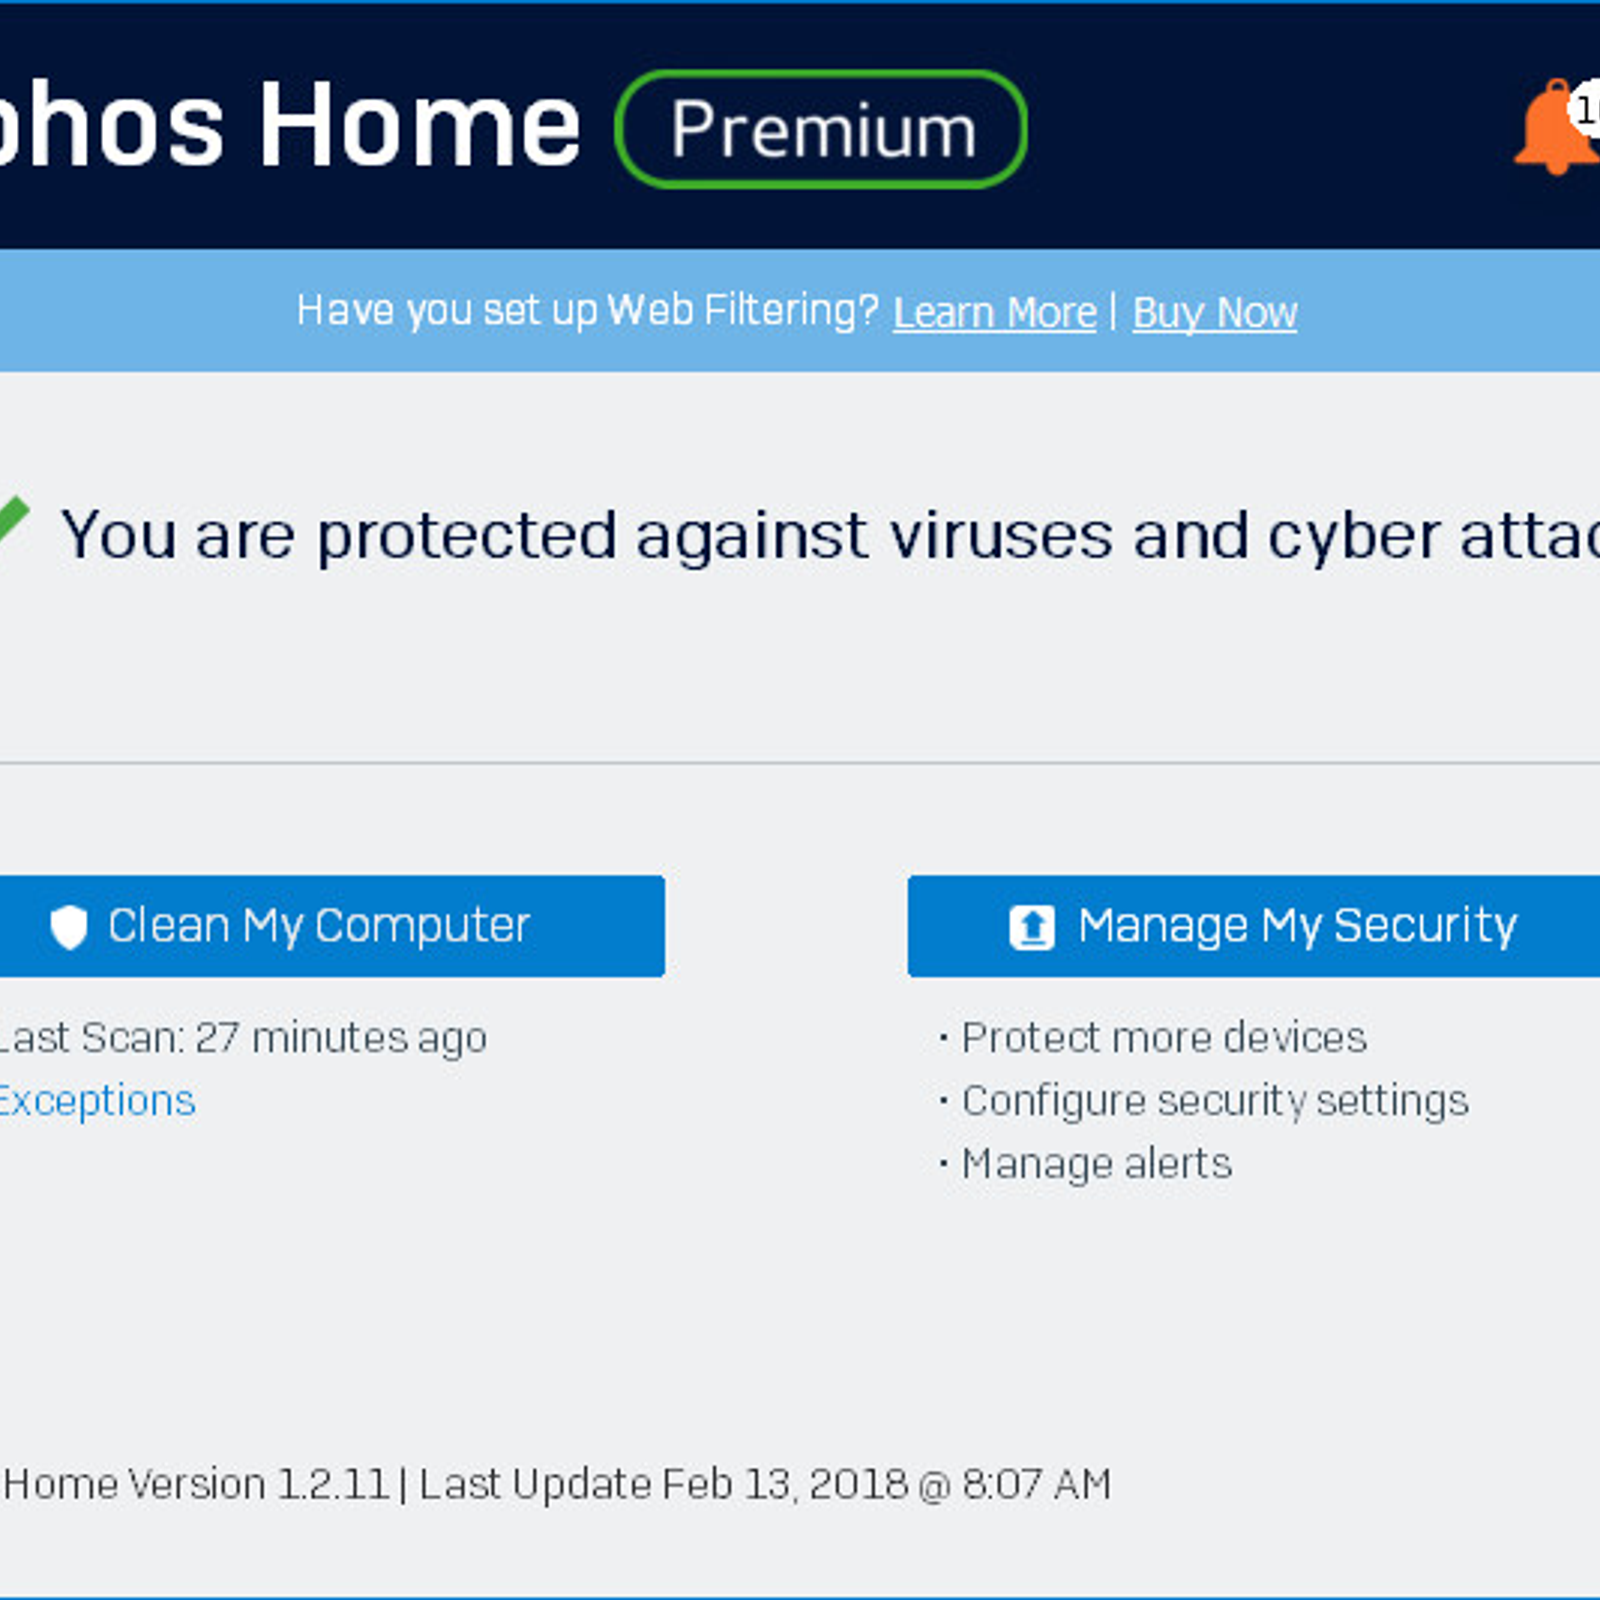Screen dimensions: 1600x1600
Task: Click the green protected checkmark icon
Action: [x=12, y=520]
